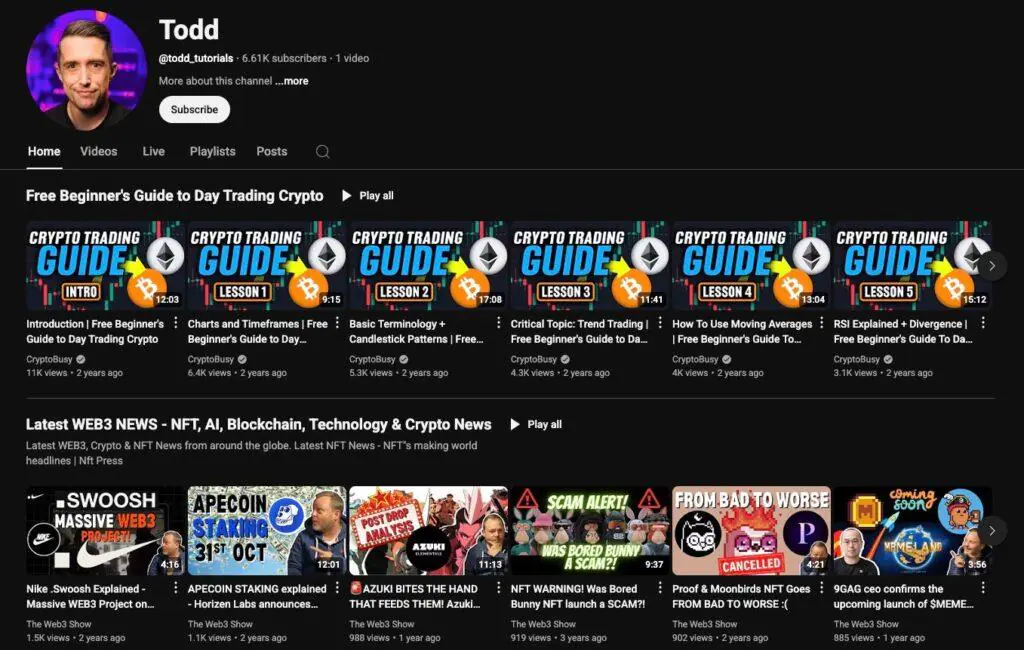Click Todd's channel avatar
The image size is (1024, 650).
(85, 69)
